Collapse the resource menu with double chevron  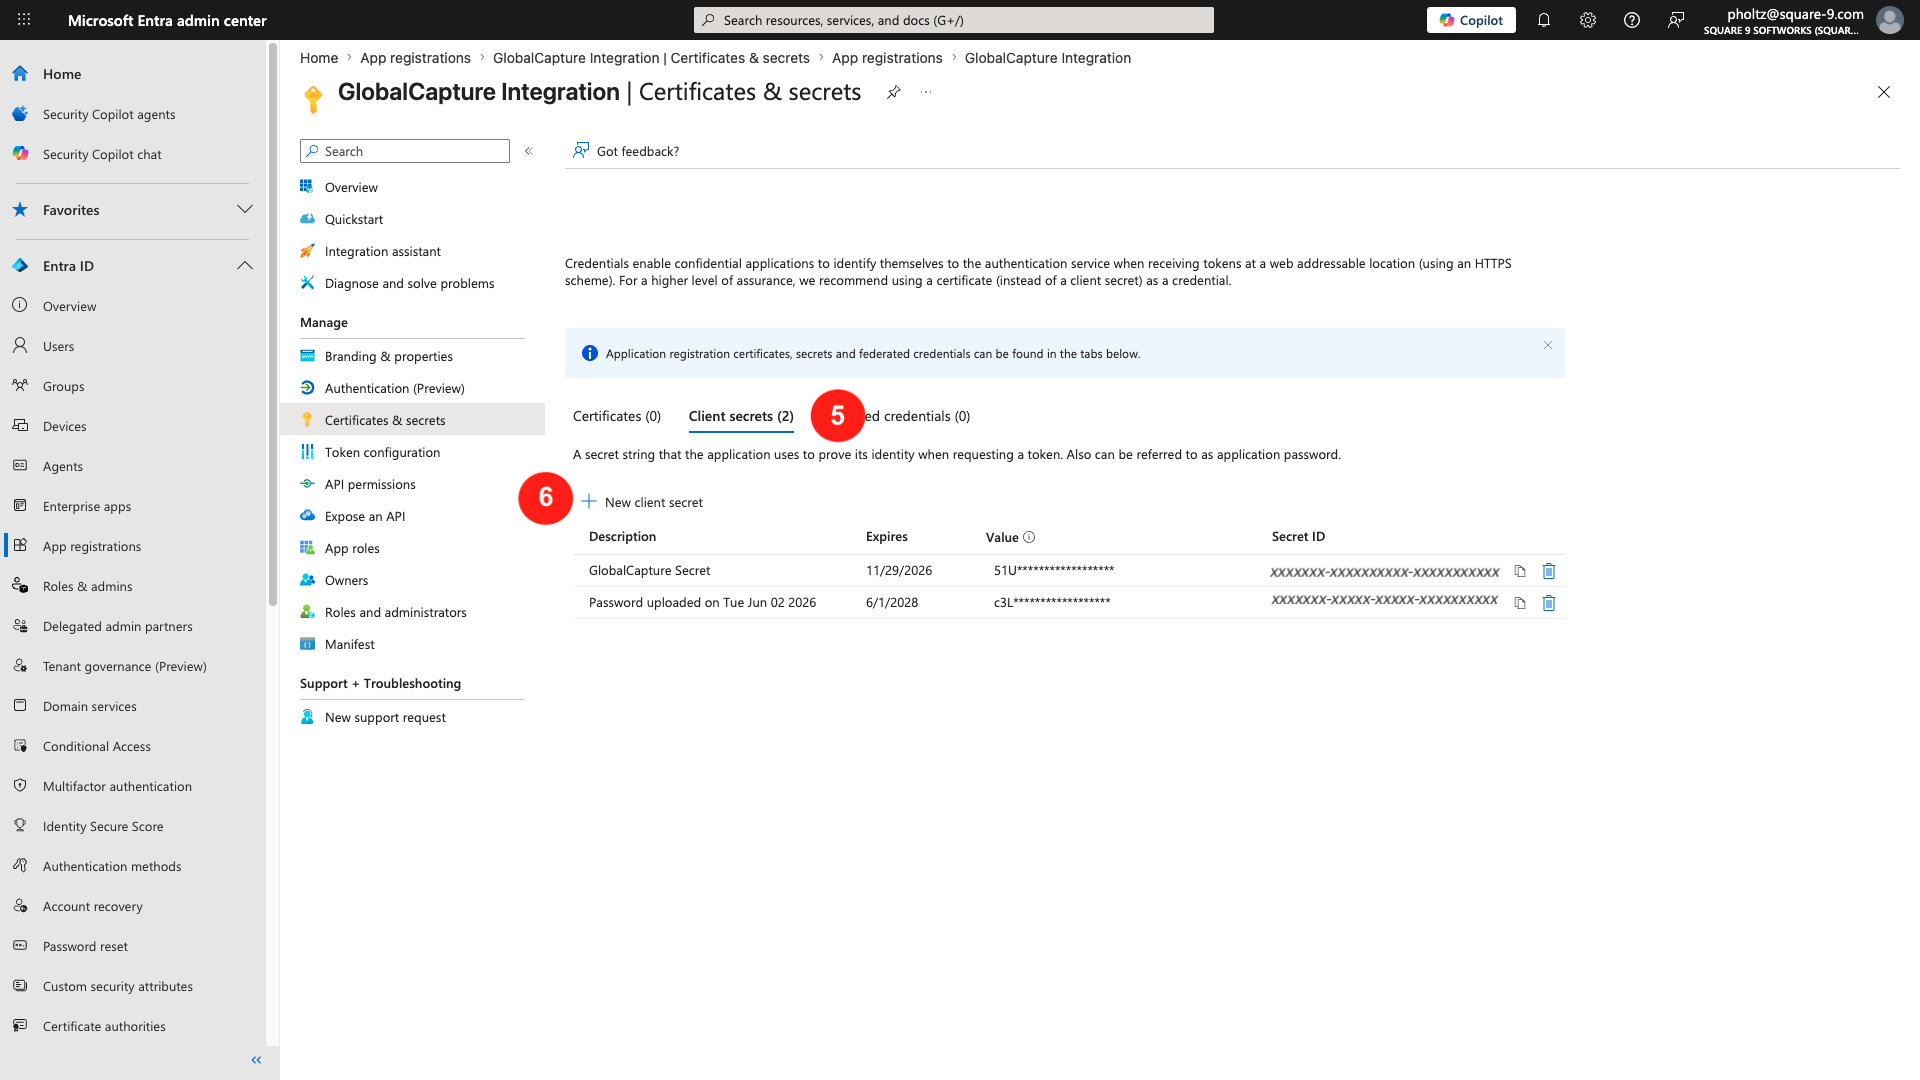coord(529,151)
